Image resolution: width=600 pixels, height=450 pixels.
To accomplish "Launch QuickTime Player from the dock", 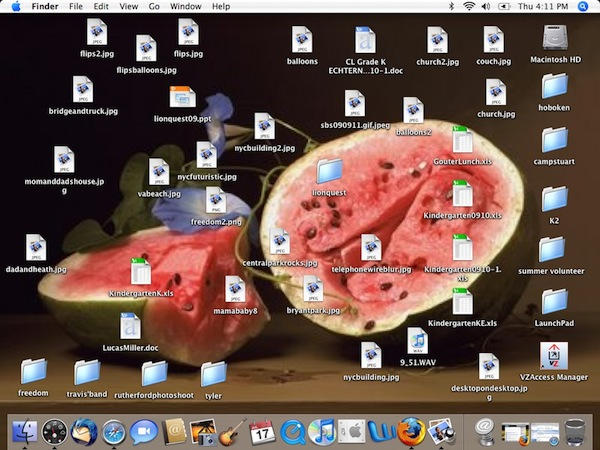I will tap(292, 432).
